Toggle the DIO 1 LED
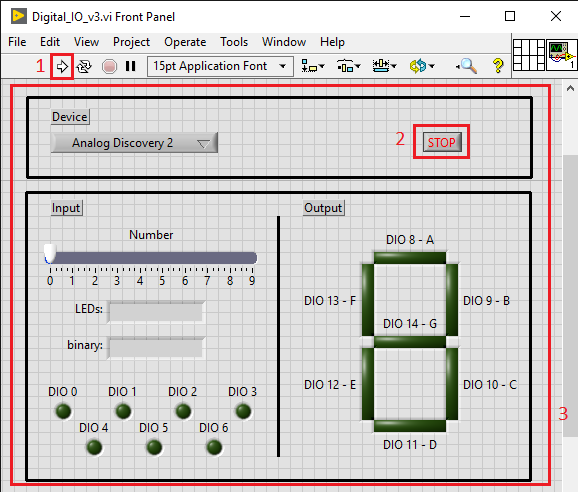Image resolution: width=578 pixels, height=492 pixels. pyautogui.click(x=123, y=411)
